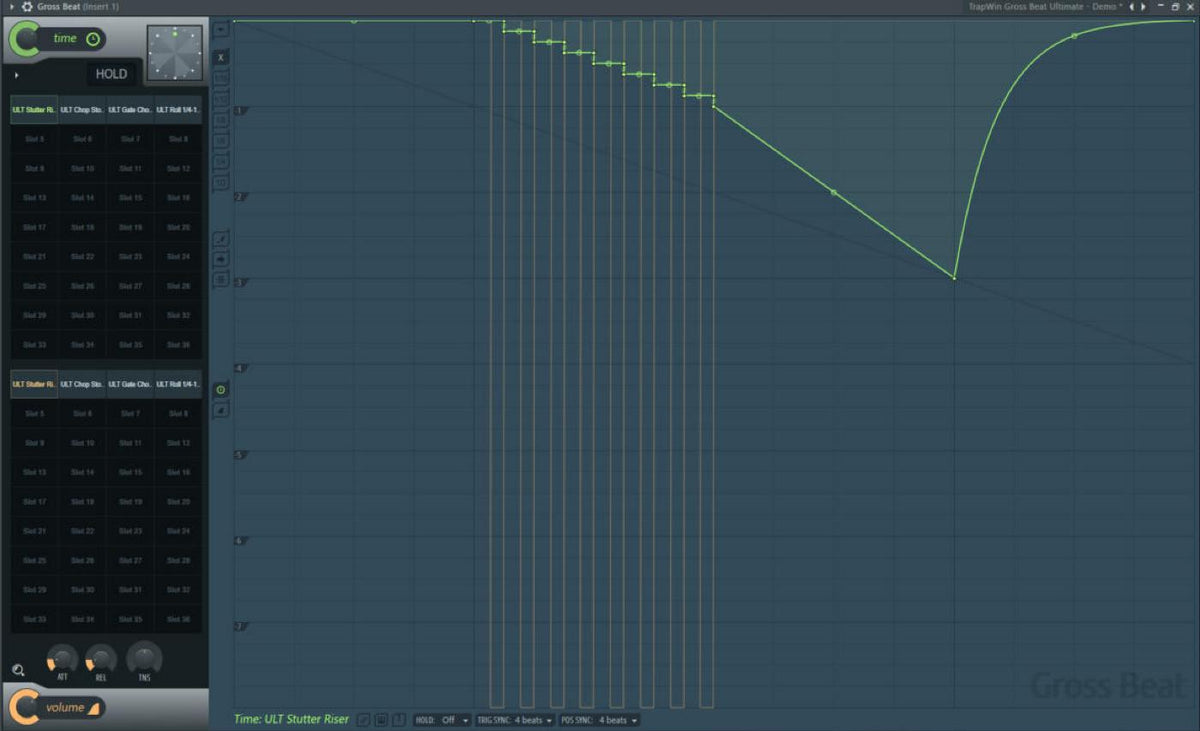Screen dimensions: 1200x731
Task: Toggle the small envelope icon below clock icon
Action: pos(221,409)
